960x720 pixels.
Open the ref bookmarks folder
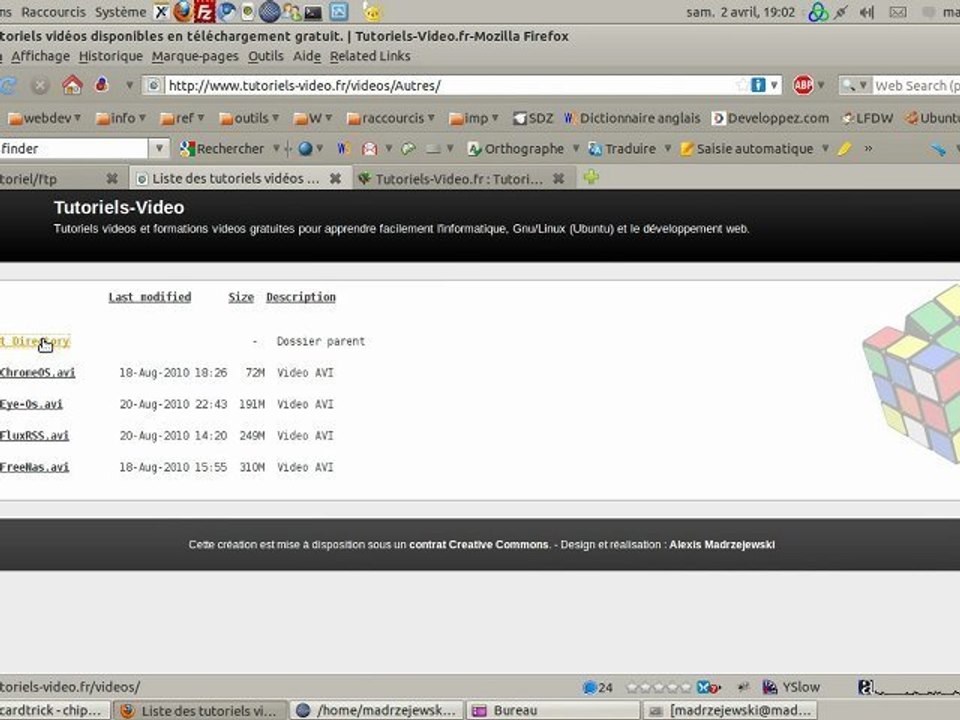[182, 118]
